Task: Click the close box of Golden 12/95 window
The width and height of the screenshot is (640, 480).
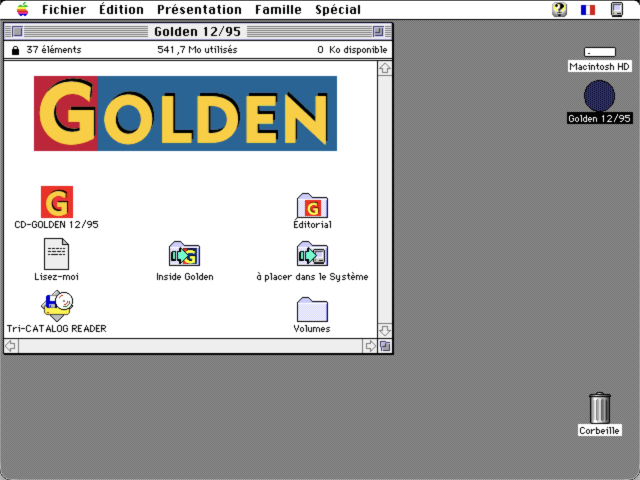Action: (17, 31)
